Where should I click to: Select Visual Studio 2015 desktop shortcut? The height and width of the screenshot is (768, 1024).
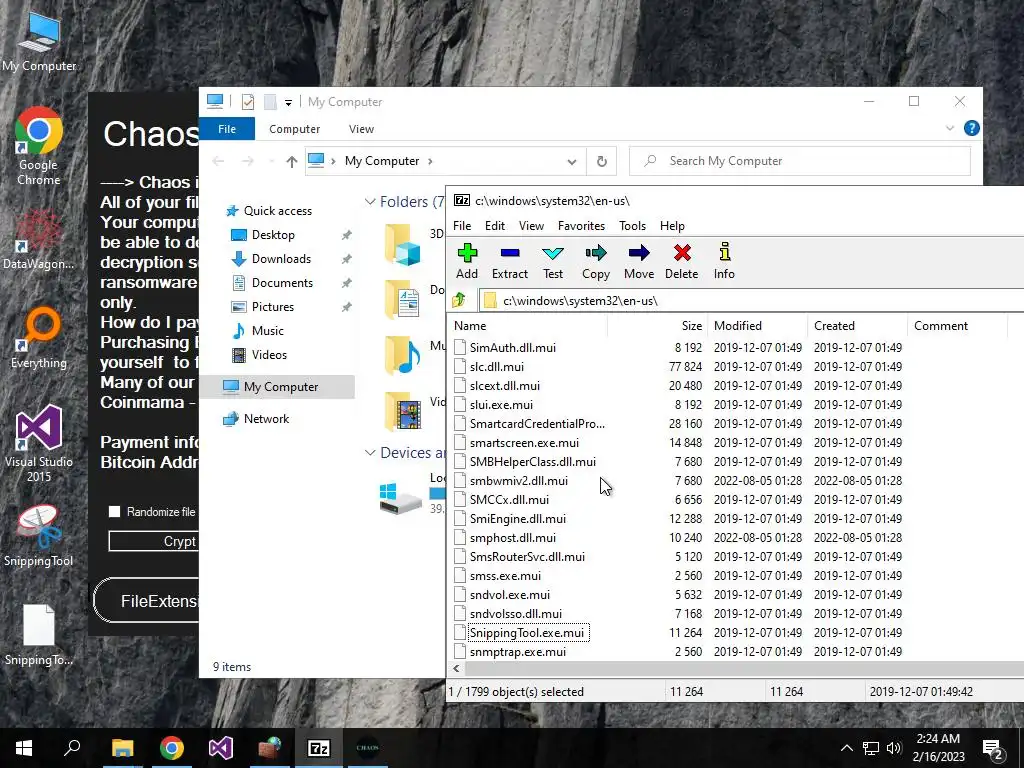click(39, 443)
